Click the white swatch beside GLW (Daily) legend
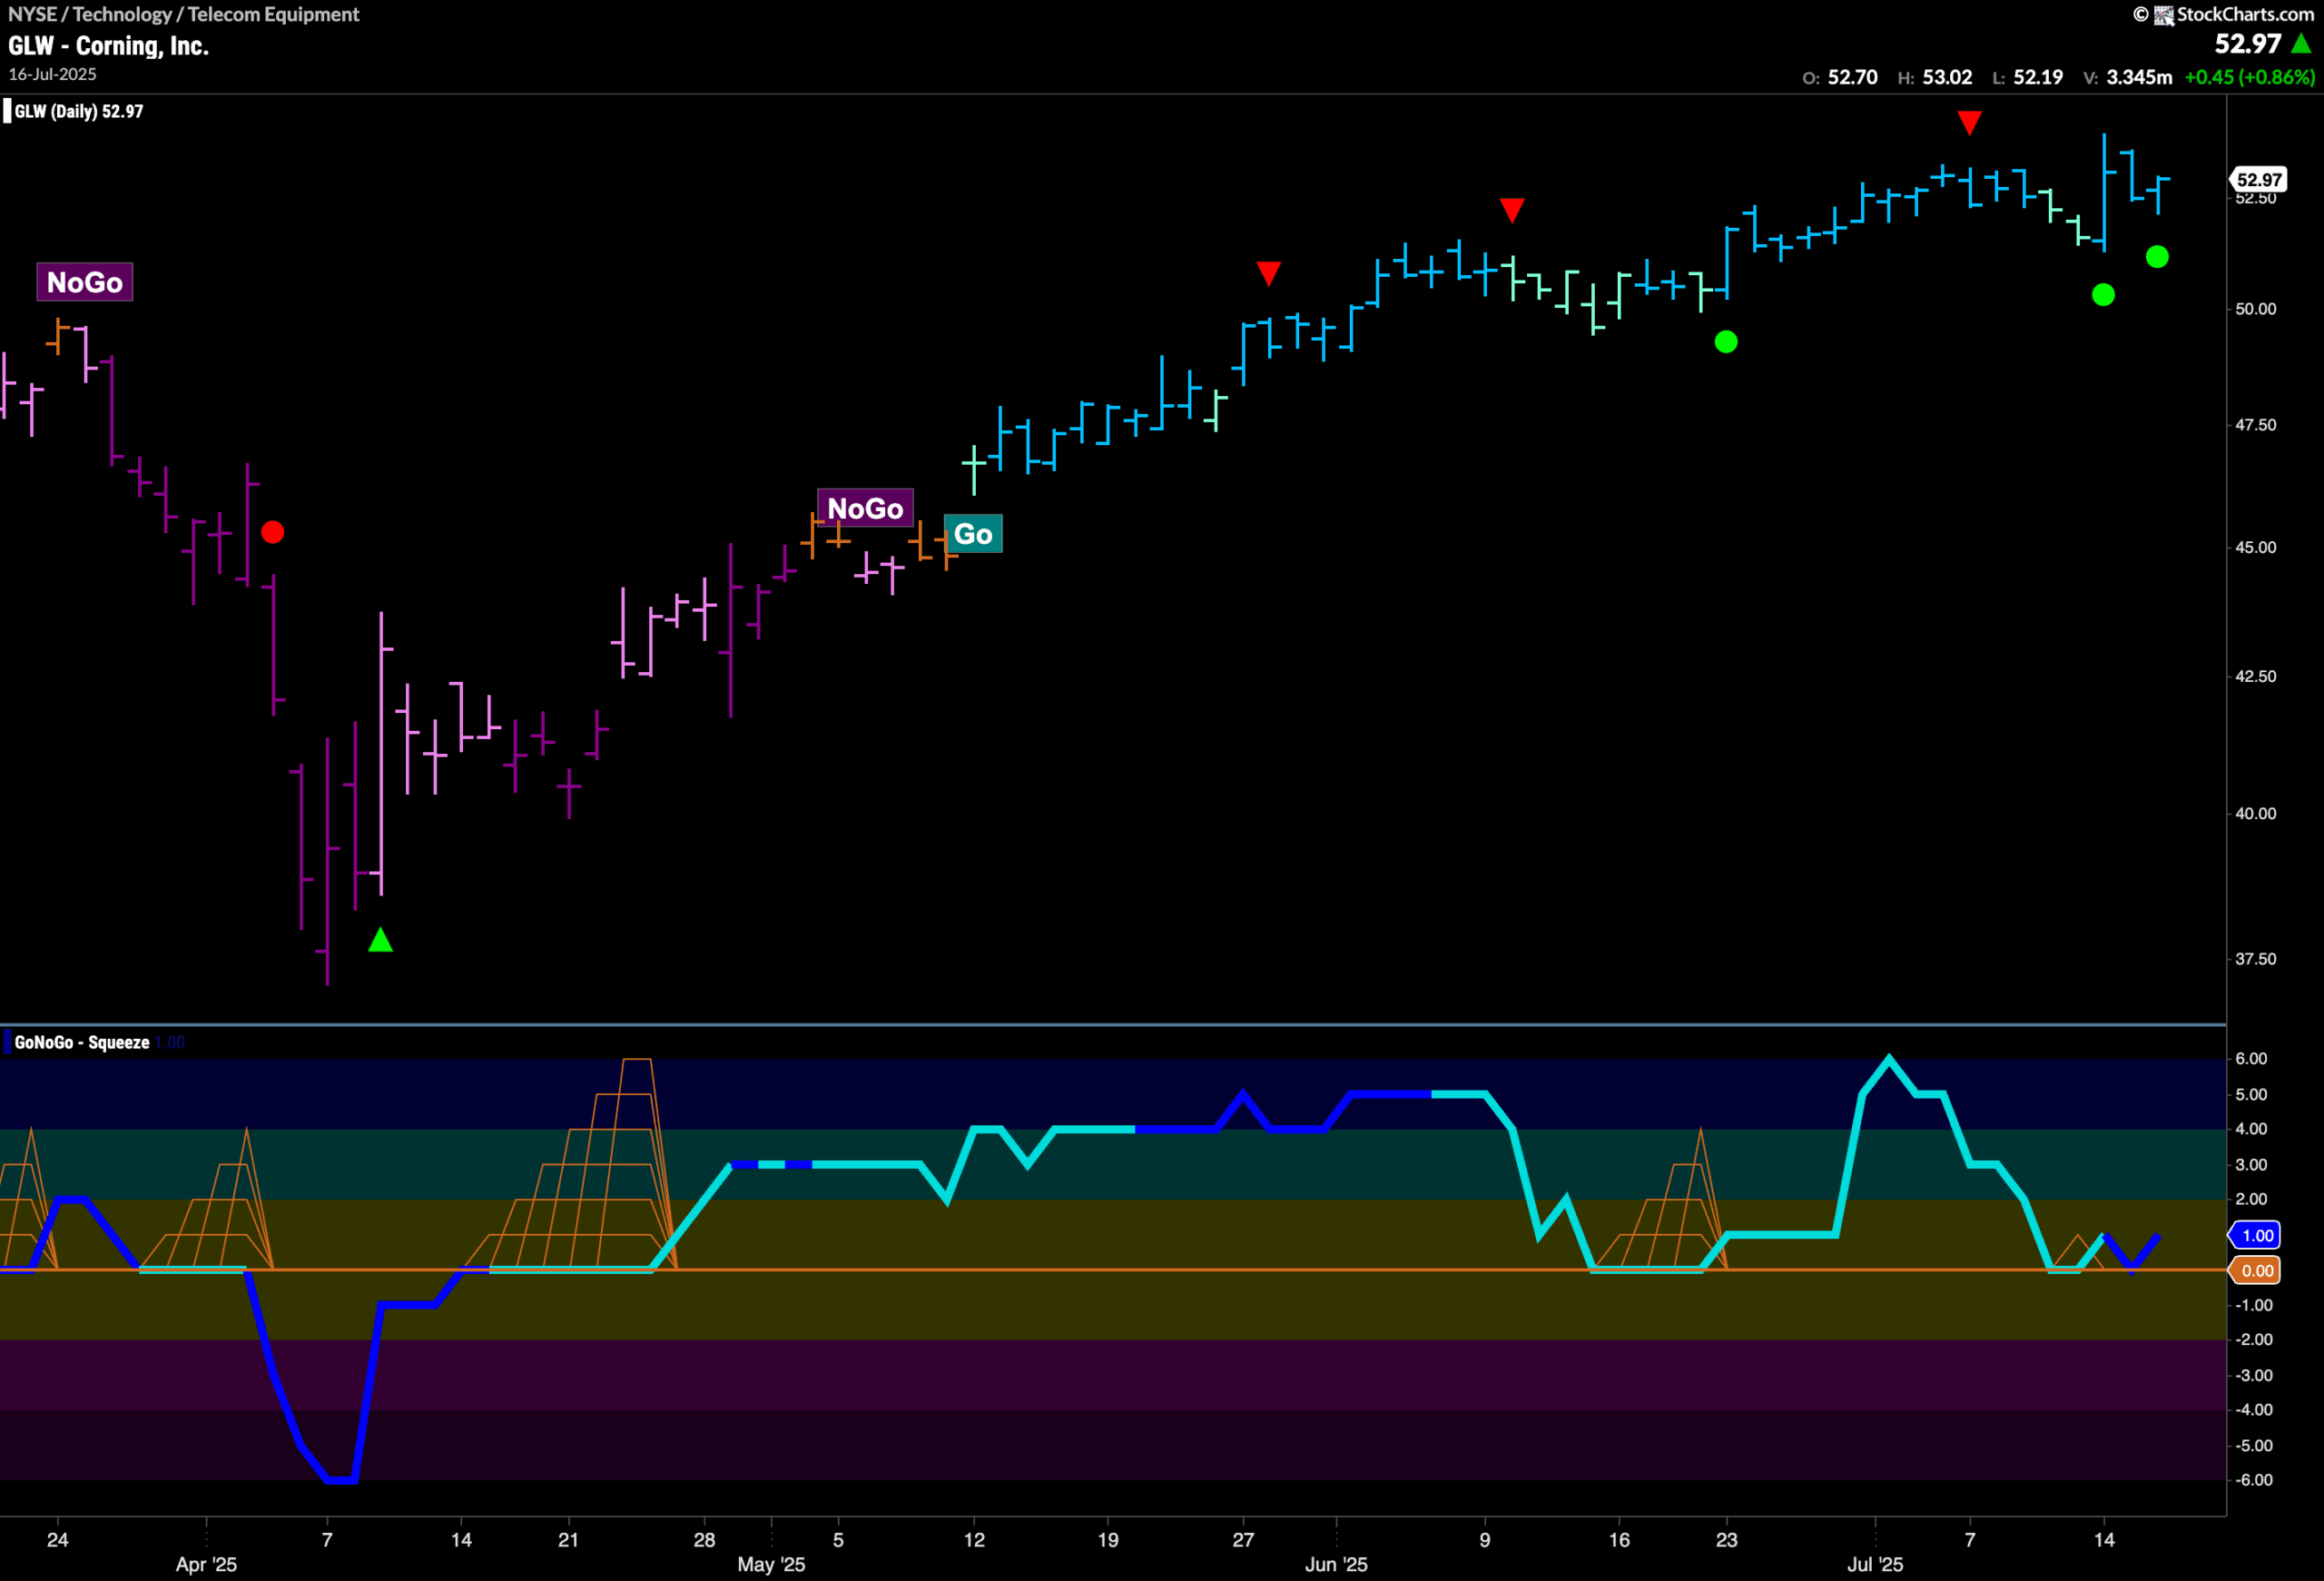This screenshot has height=1581, width=2324. point(7,111)
